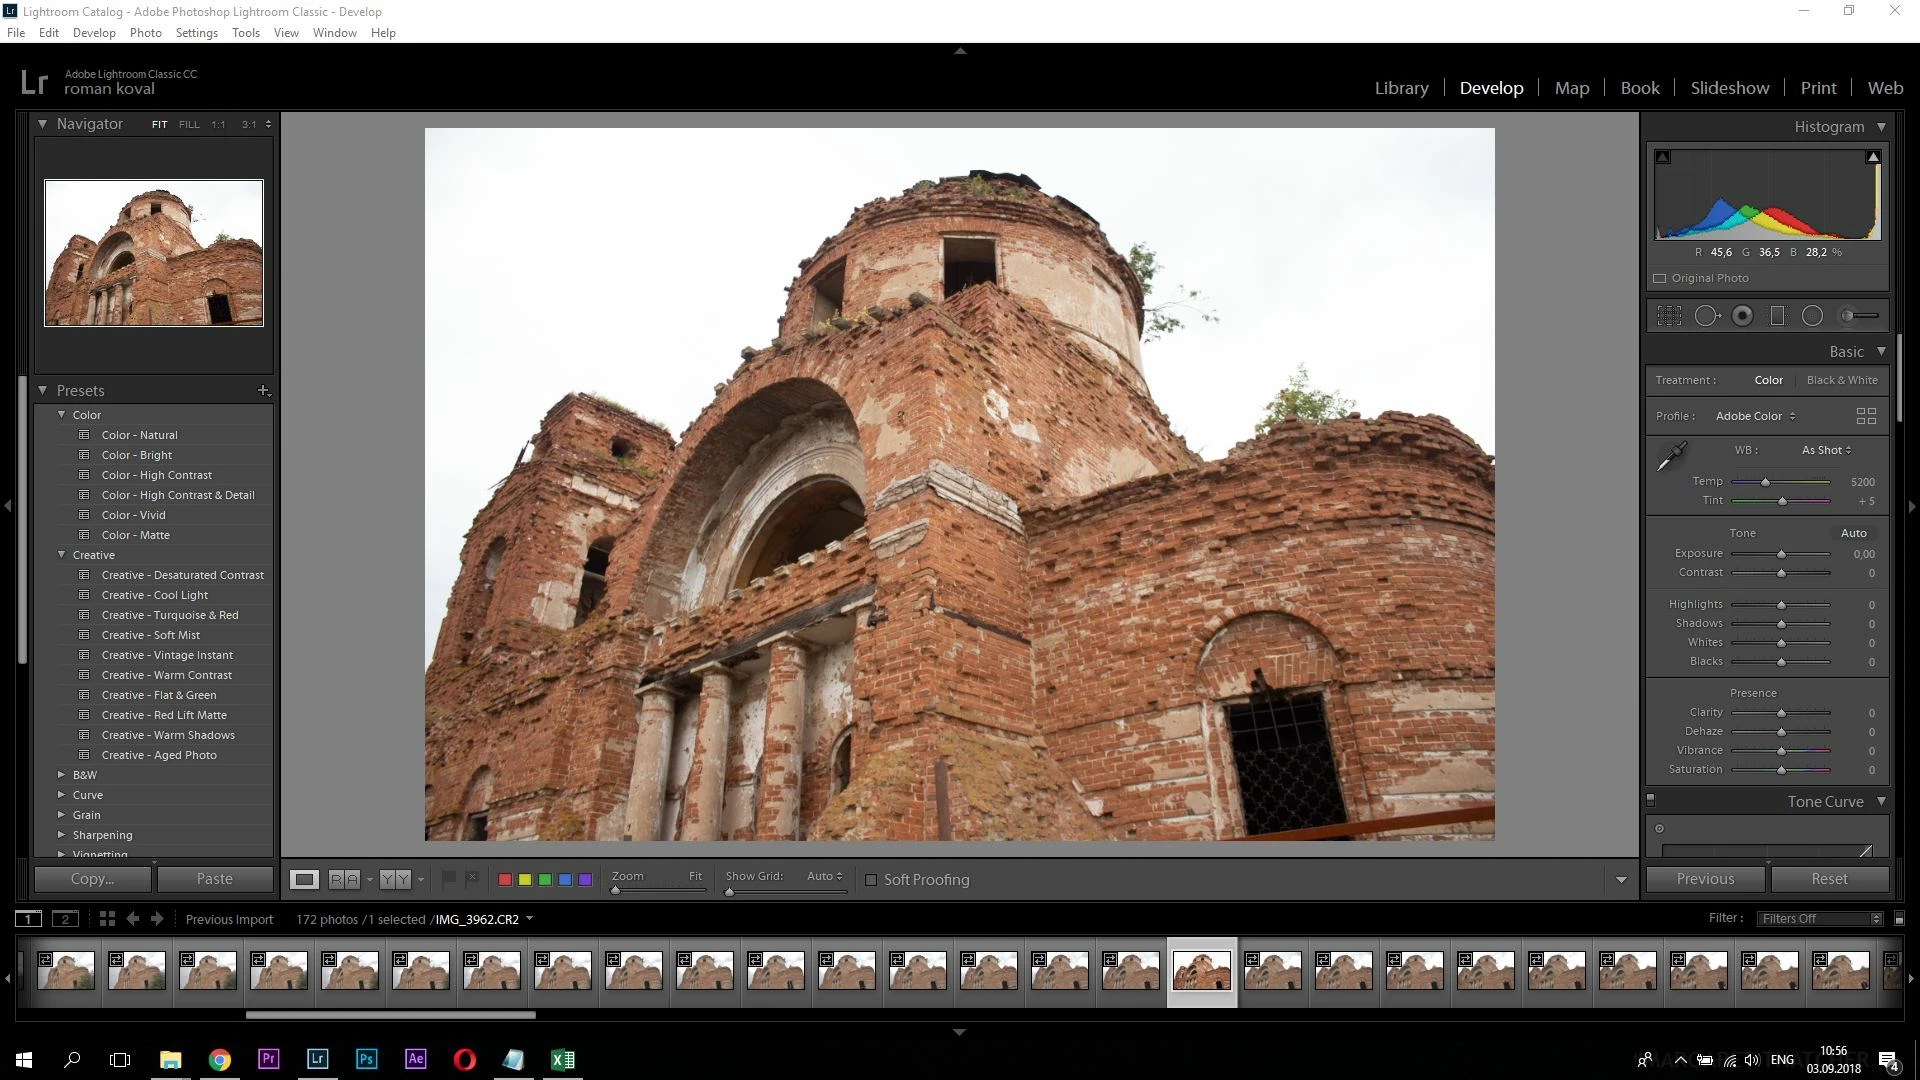Image resolution: width=1920 pixels, height=1080 pixels.
Task: Pick the White Balance eyedropper
Action: click(1671, 457)
